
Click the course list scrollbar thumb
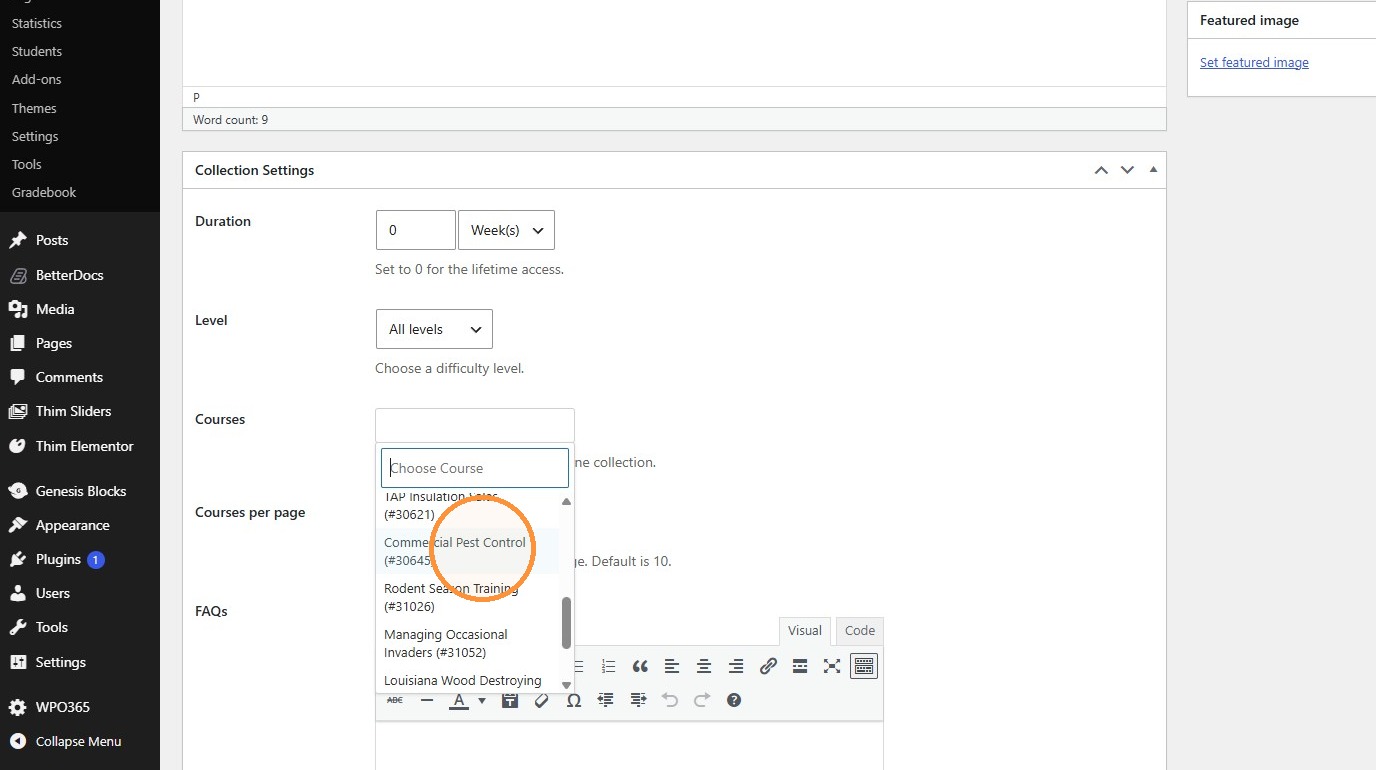point(567,623)
